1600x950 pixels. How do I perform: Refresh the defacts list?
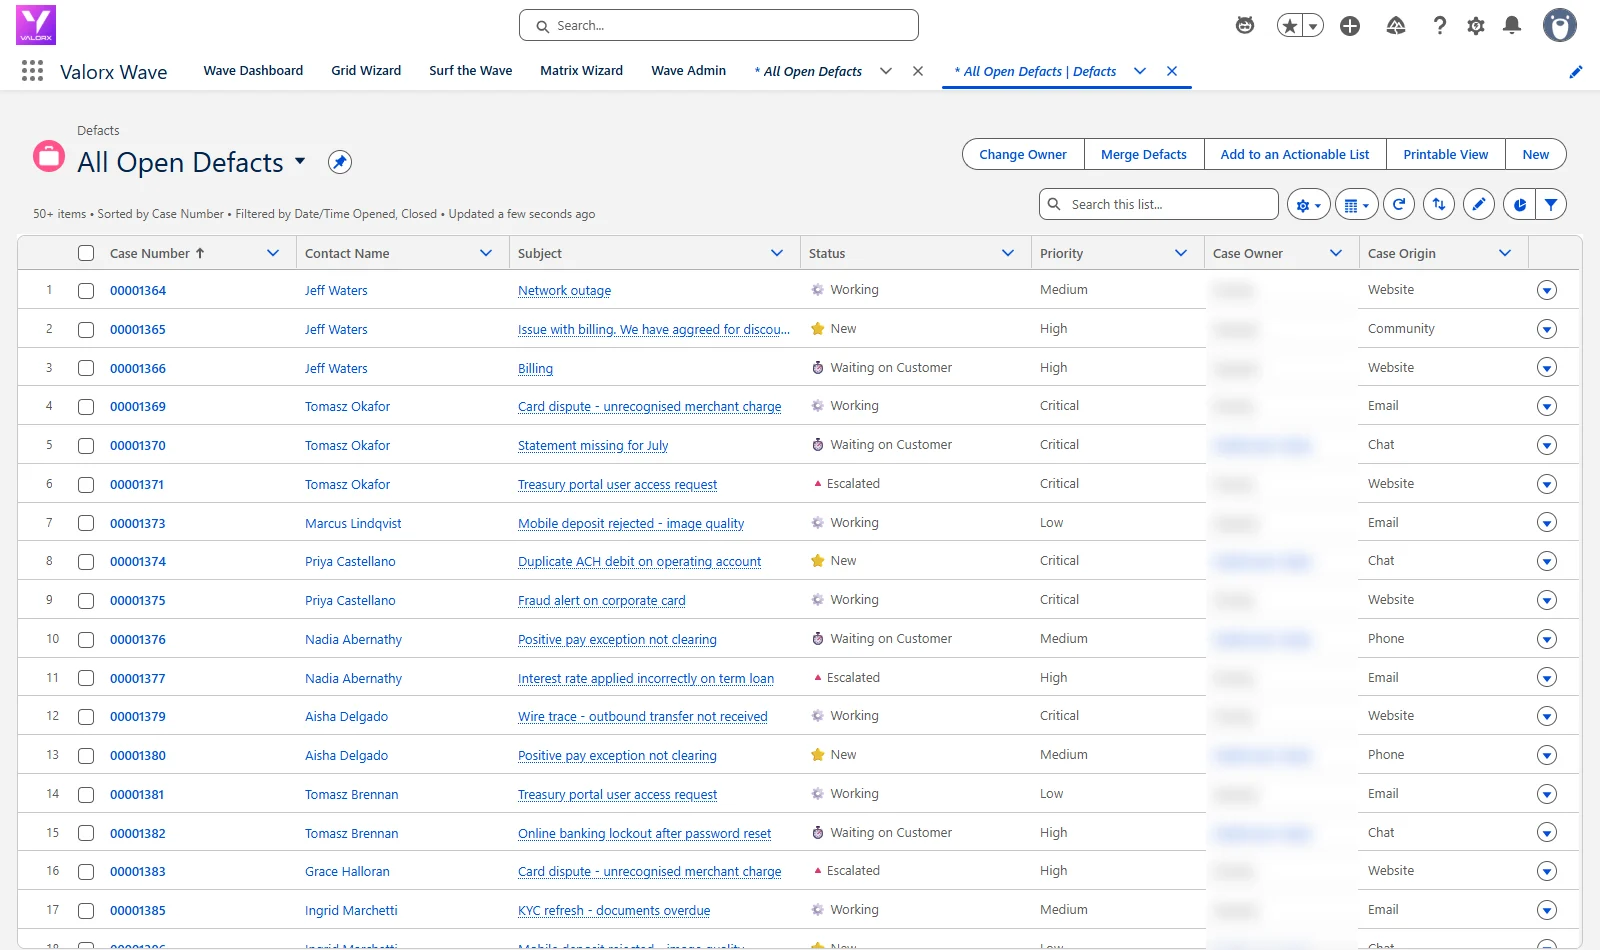tap(1399, 205)
